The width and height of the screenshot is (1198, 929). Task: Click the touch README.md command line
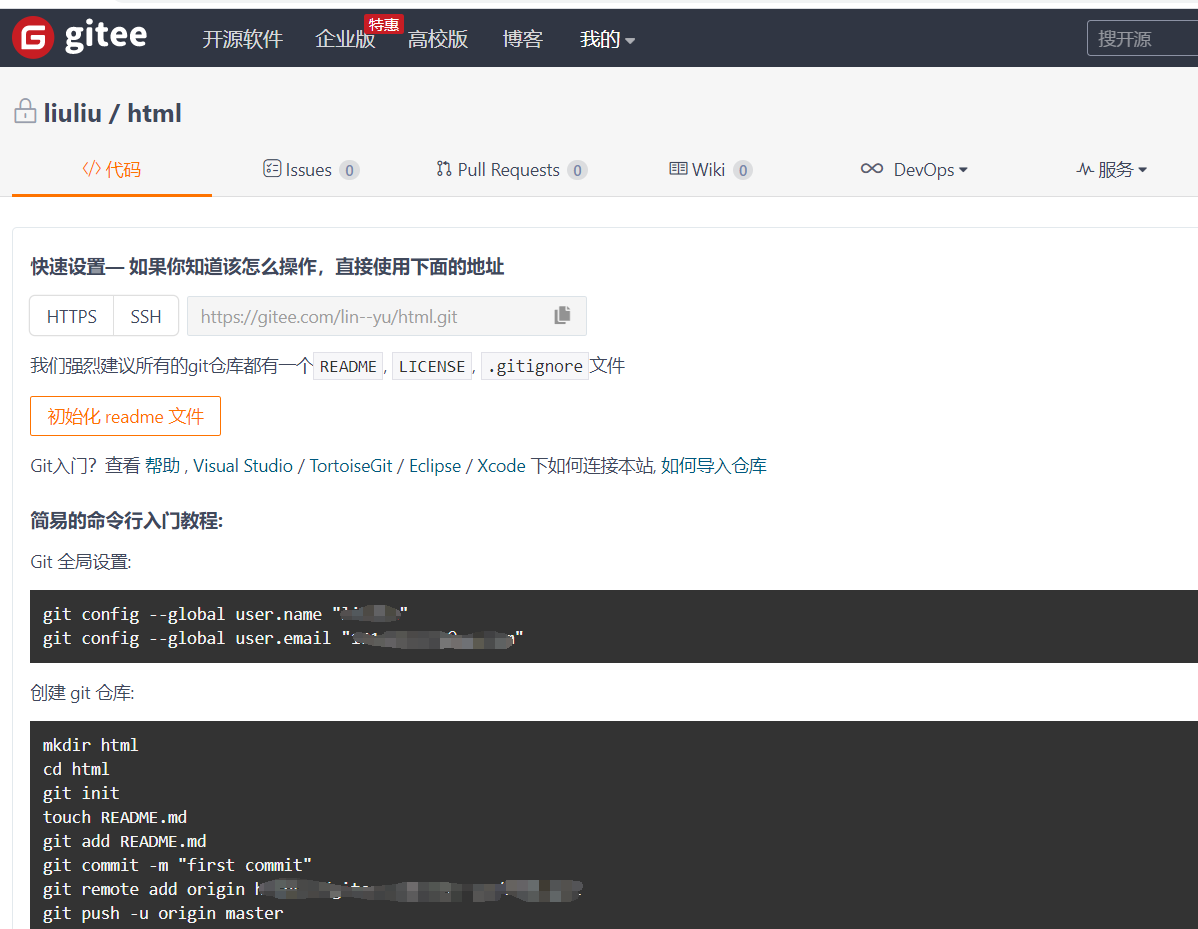115,817
